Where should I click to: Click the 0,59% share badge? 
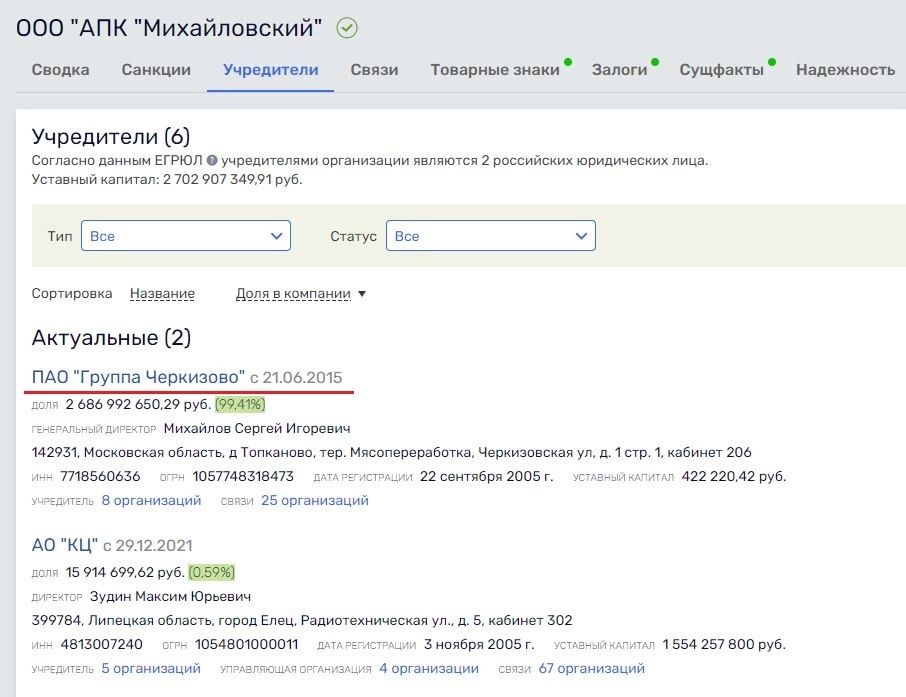click(x=211, y=573)
